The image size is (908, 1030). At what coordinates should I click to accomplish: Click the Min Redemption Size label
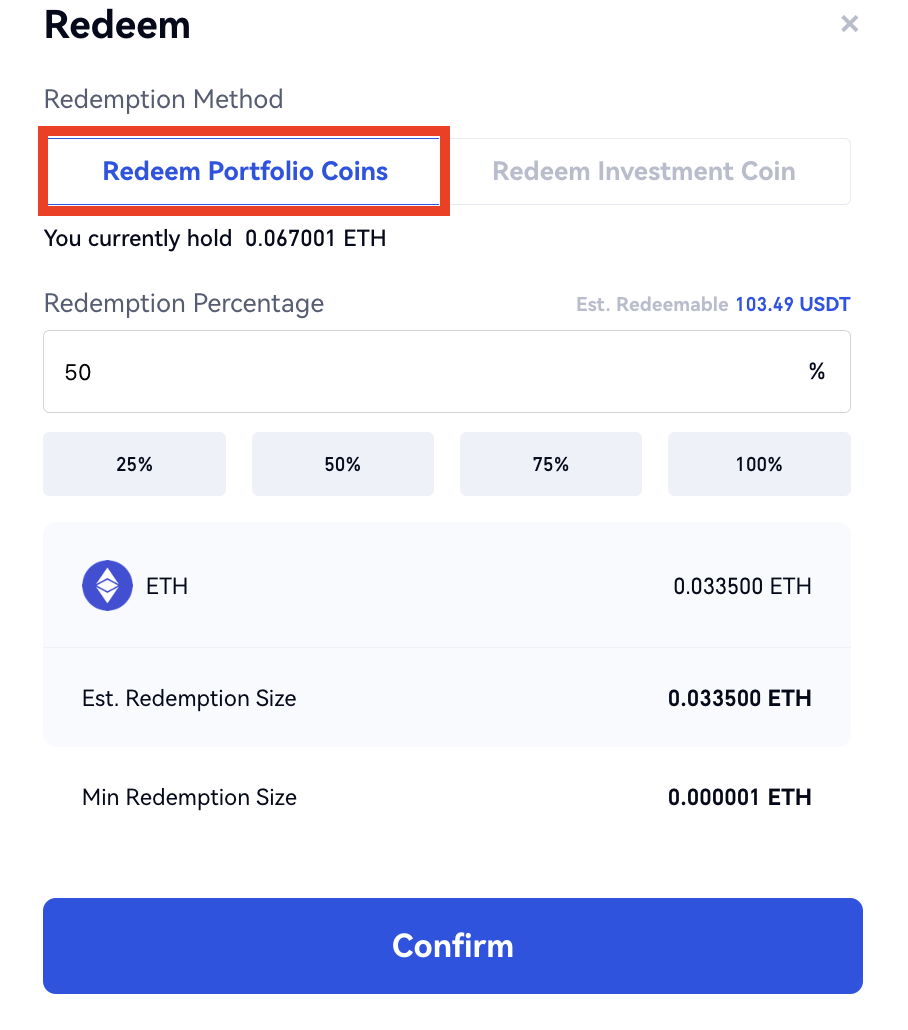[189, 797]
